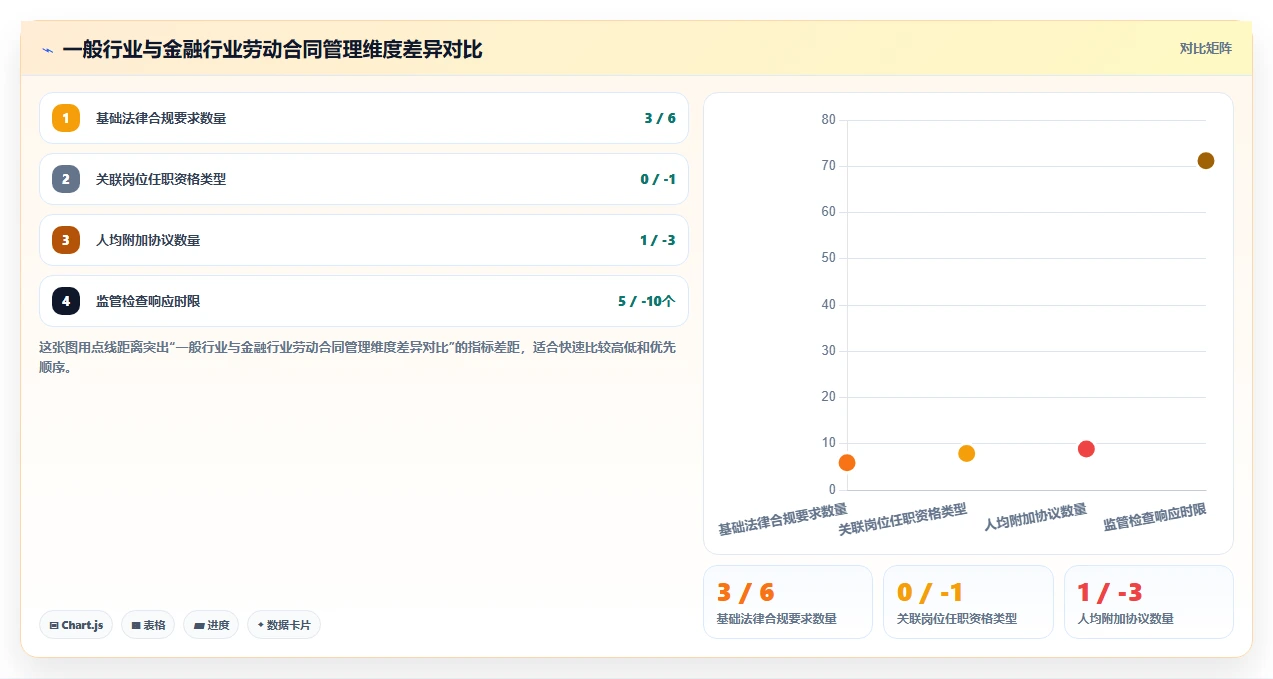Click the 人均附加协议数量 x-axis label
Viewport: 1273px width, 679px height.
pos(1036,517)
